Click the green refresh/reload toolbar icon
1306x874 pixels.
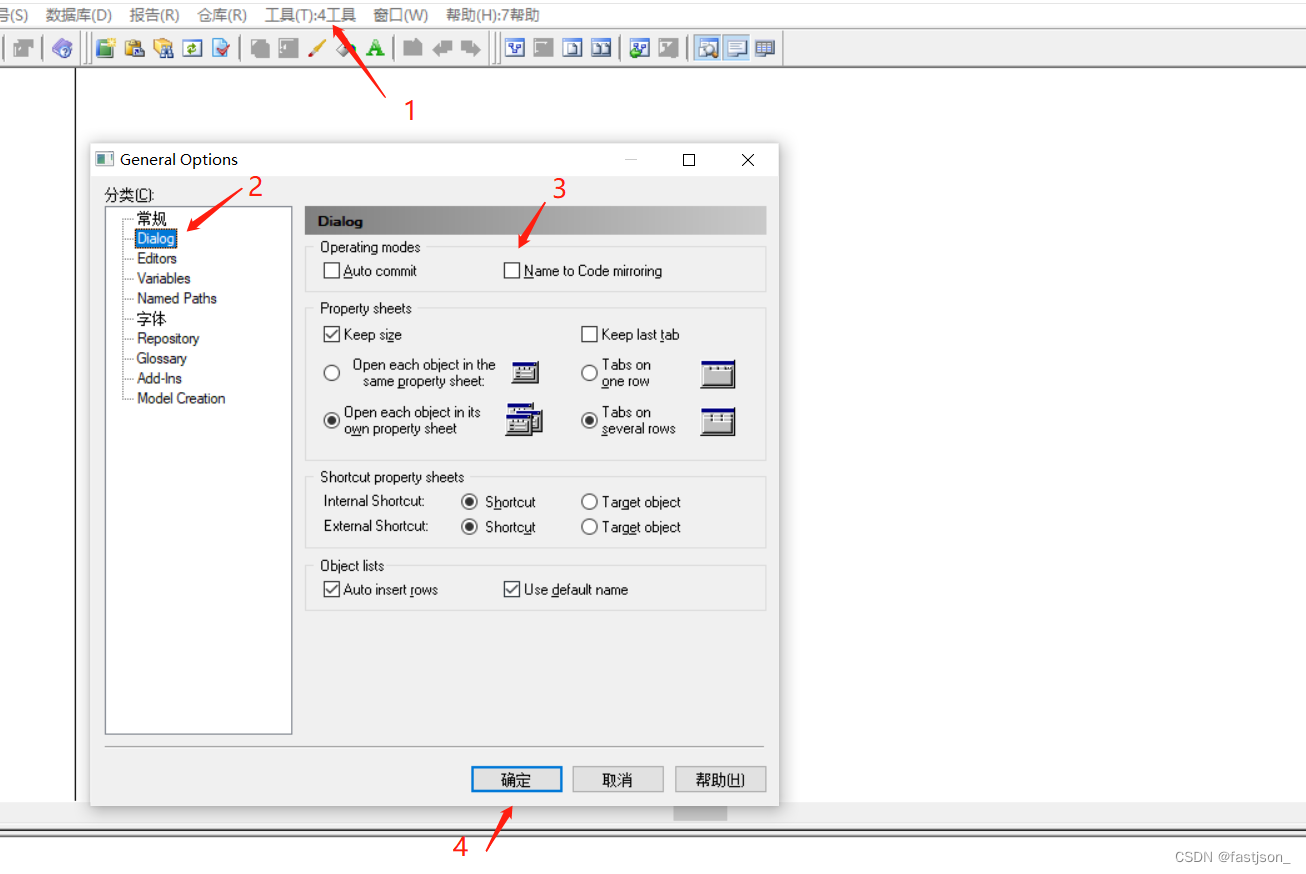coord(192,47)
